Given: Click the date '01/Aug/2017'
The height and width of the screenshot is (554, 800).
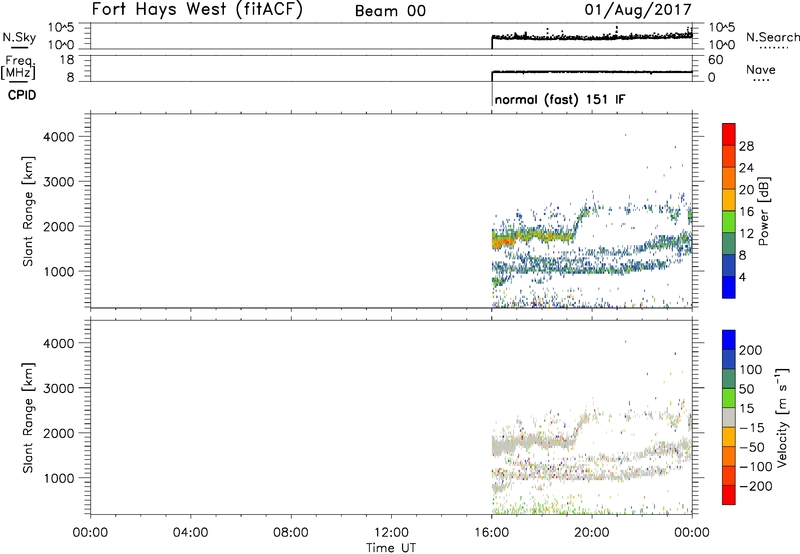Looking at the screenshot, I should (x=638, y=9).
